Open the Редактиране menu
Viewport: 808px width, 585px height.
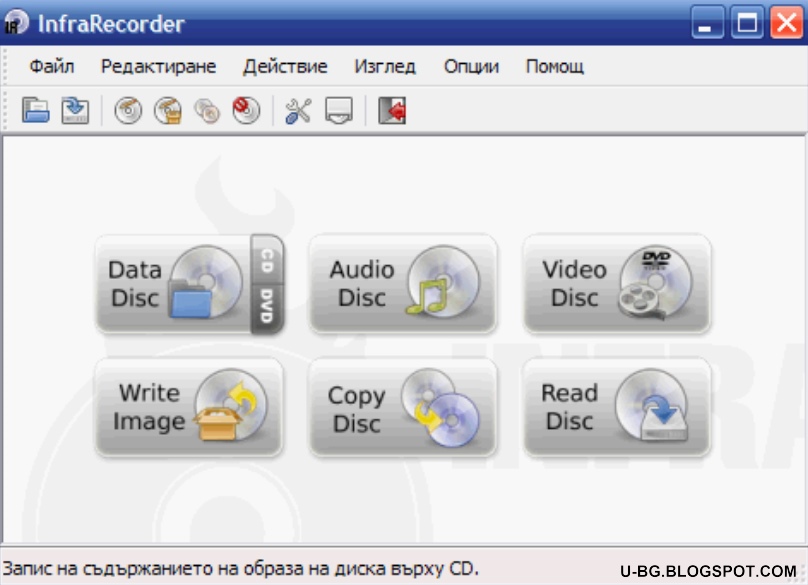[x=159, y=66]
